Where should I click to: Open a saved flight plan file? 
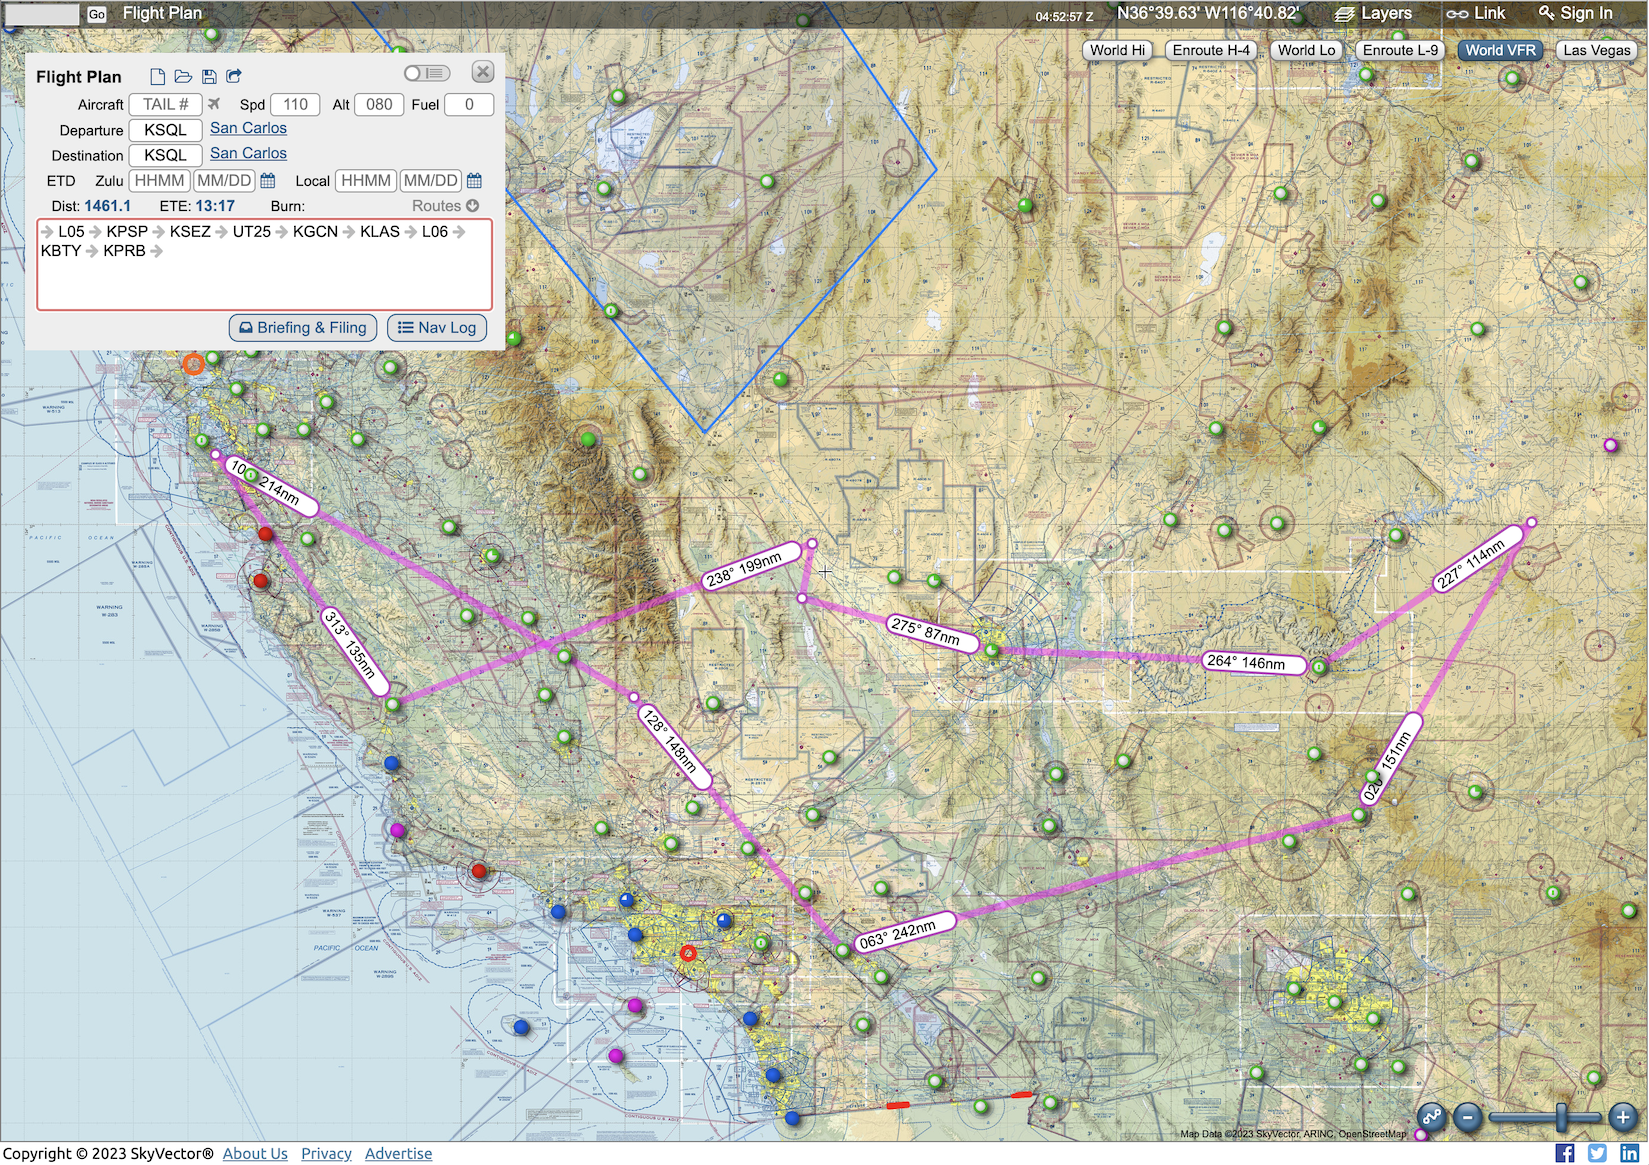(183, 77)
